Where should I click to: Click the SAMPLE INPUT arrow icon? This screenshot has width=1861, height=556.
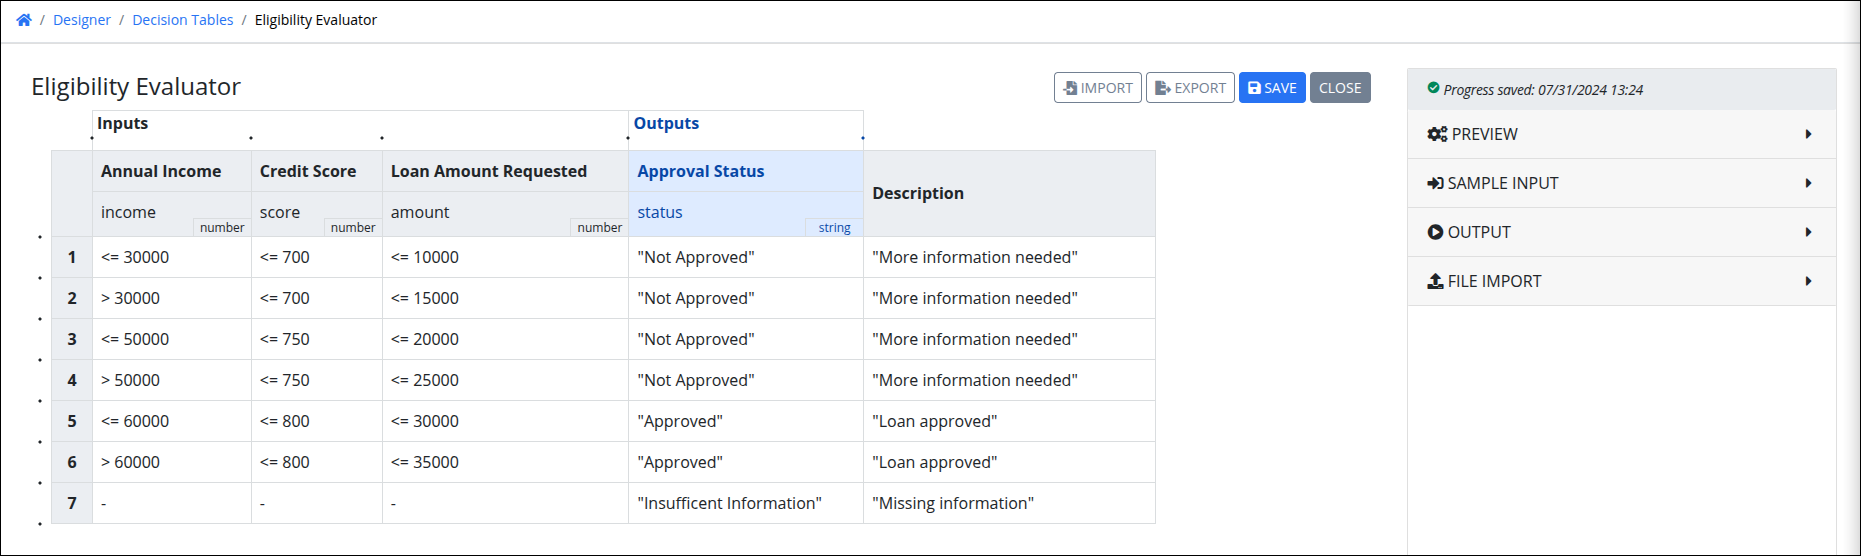1435,183
